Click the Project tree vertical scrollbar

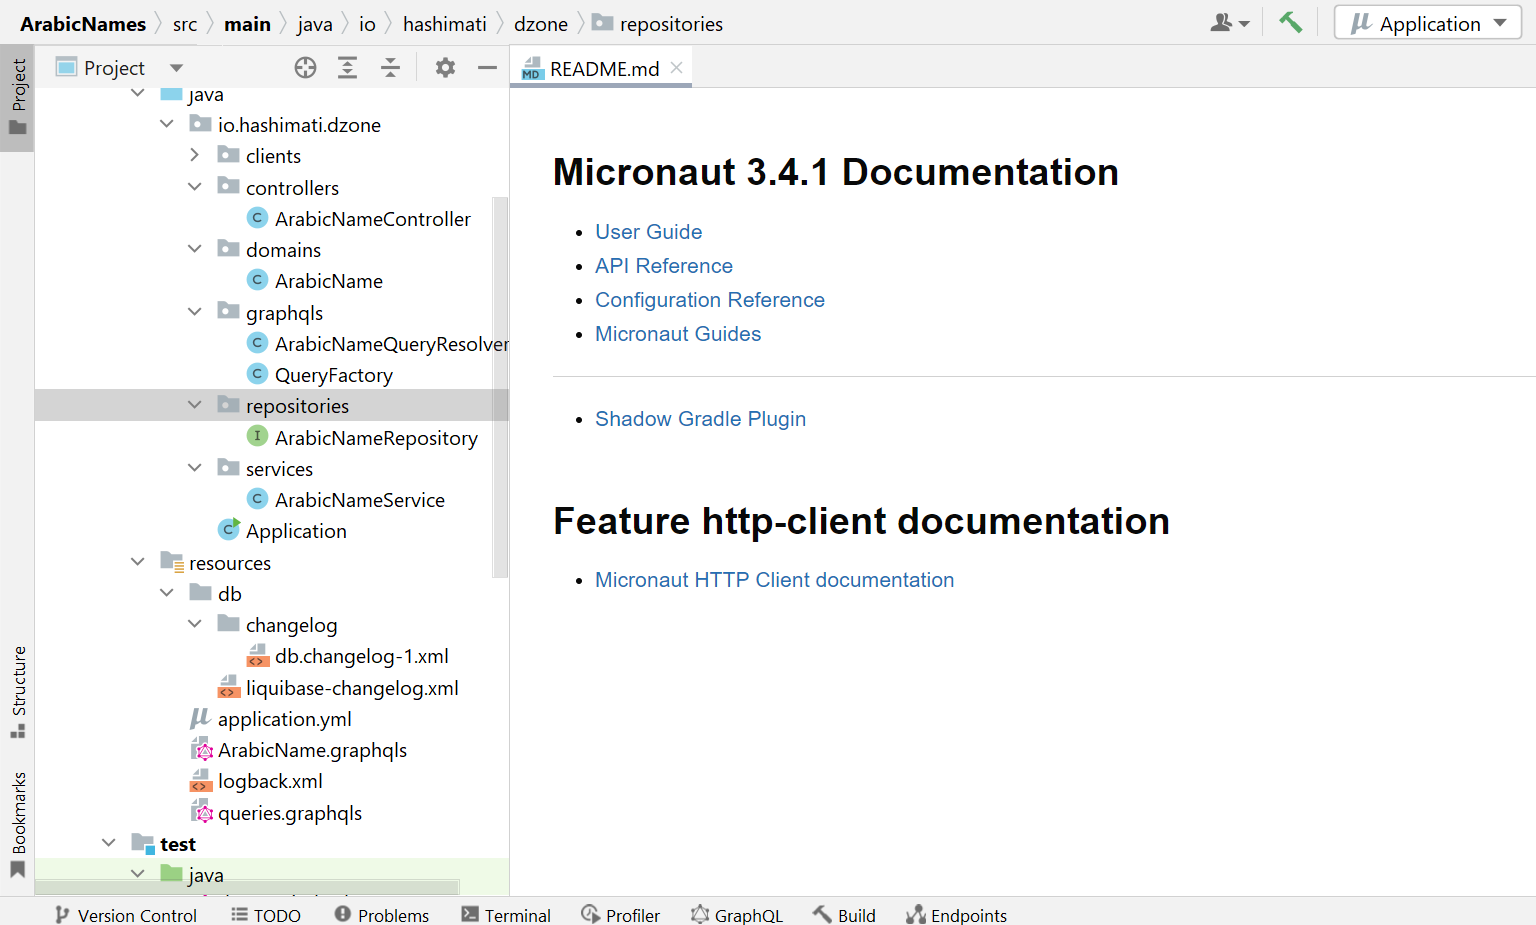pos(500,387)
